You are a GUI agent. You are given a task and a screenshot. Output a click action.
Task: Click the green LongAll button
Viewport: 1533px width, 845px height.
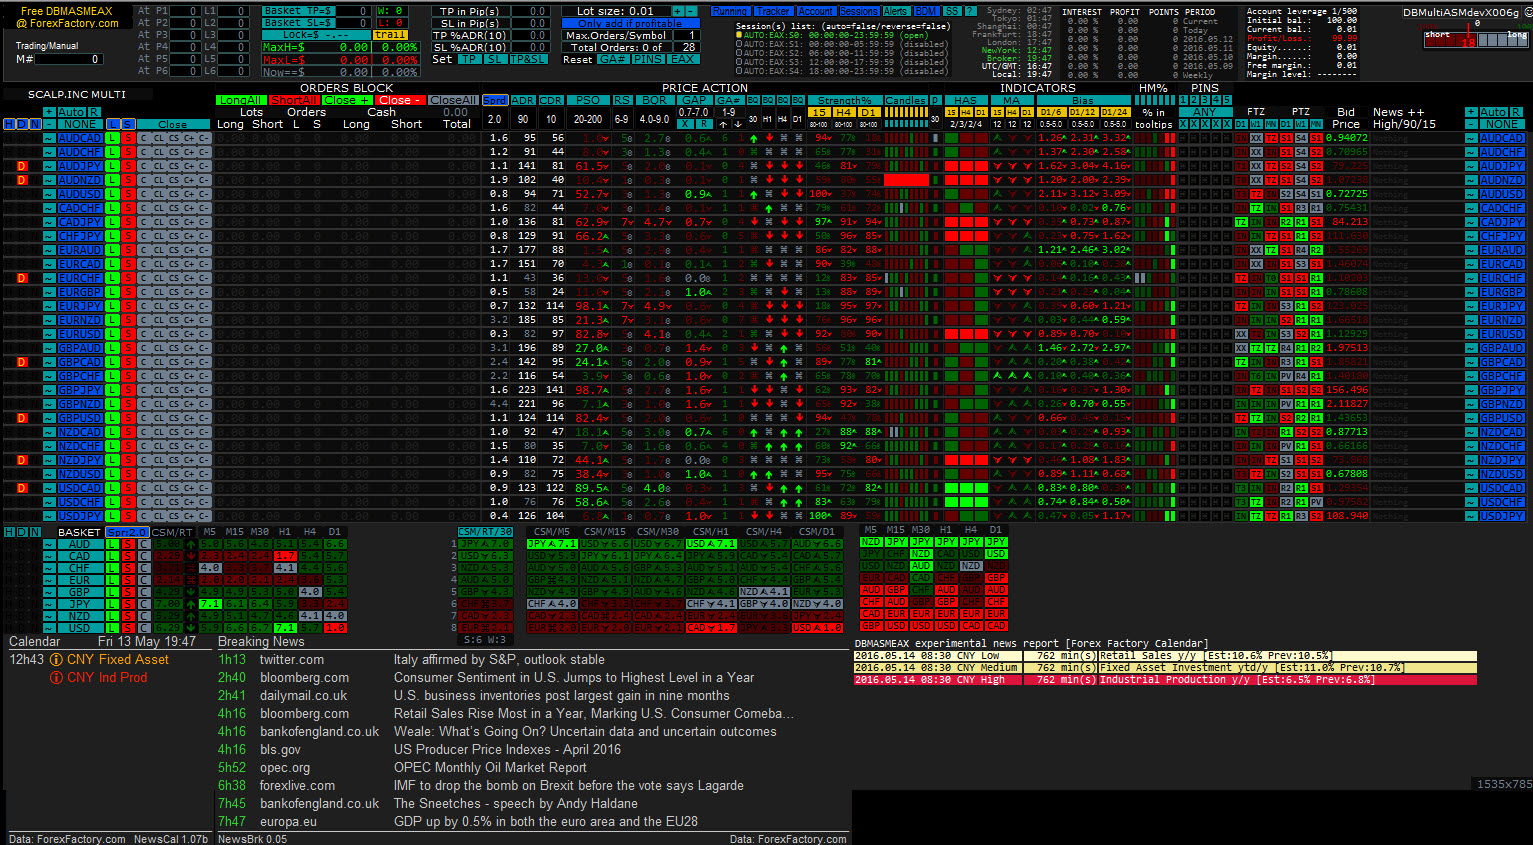pyautogui.click(x=240, y=100)
